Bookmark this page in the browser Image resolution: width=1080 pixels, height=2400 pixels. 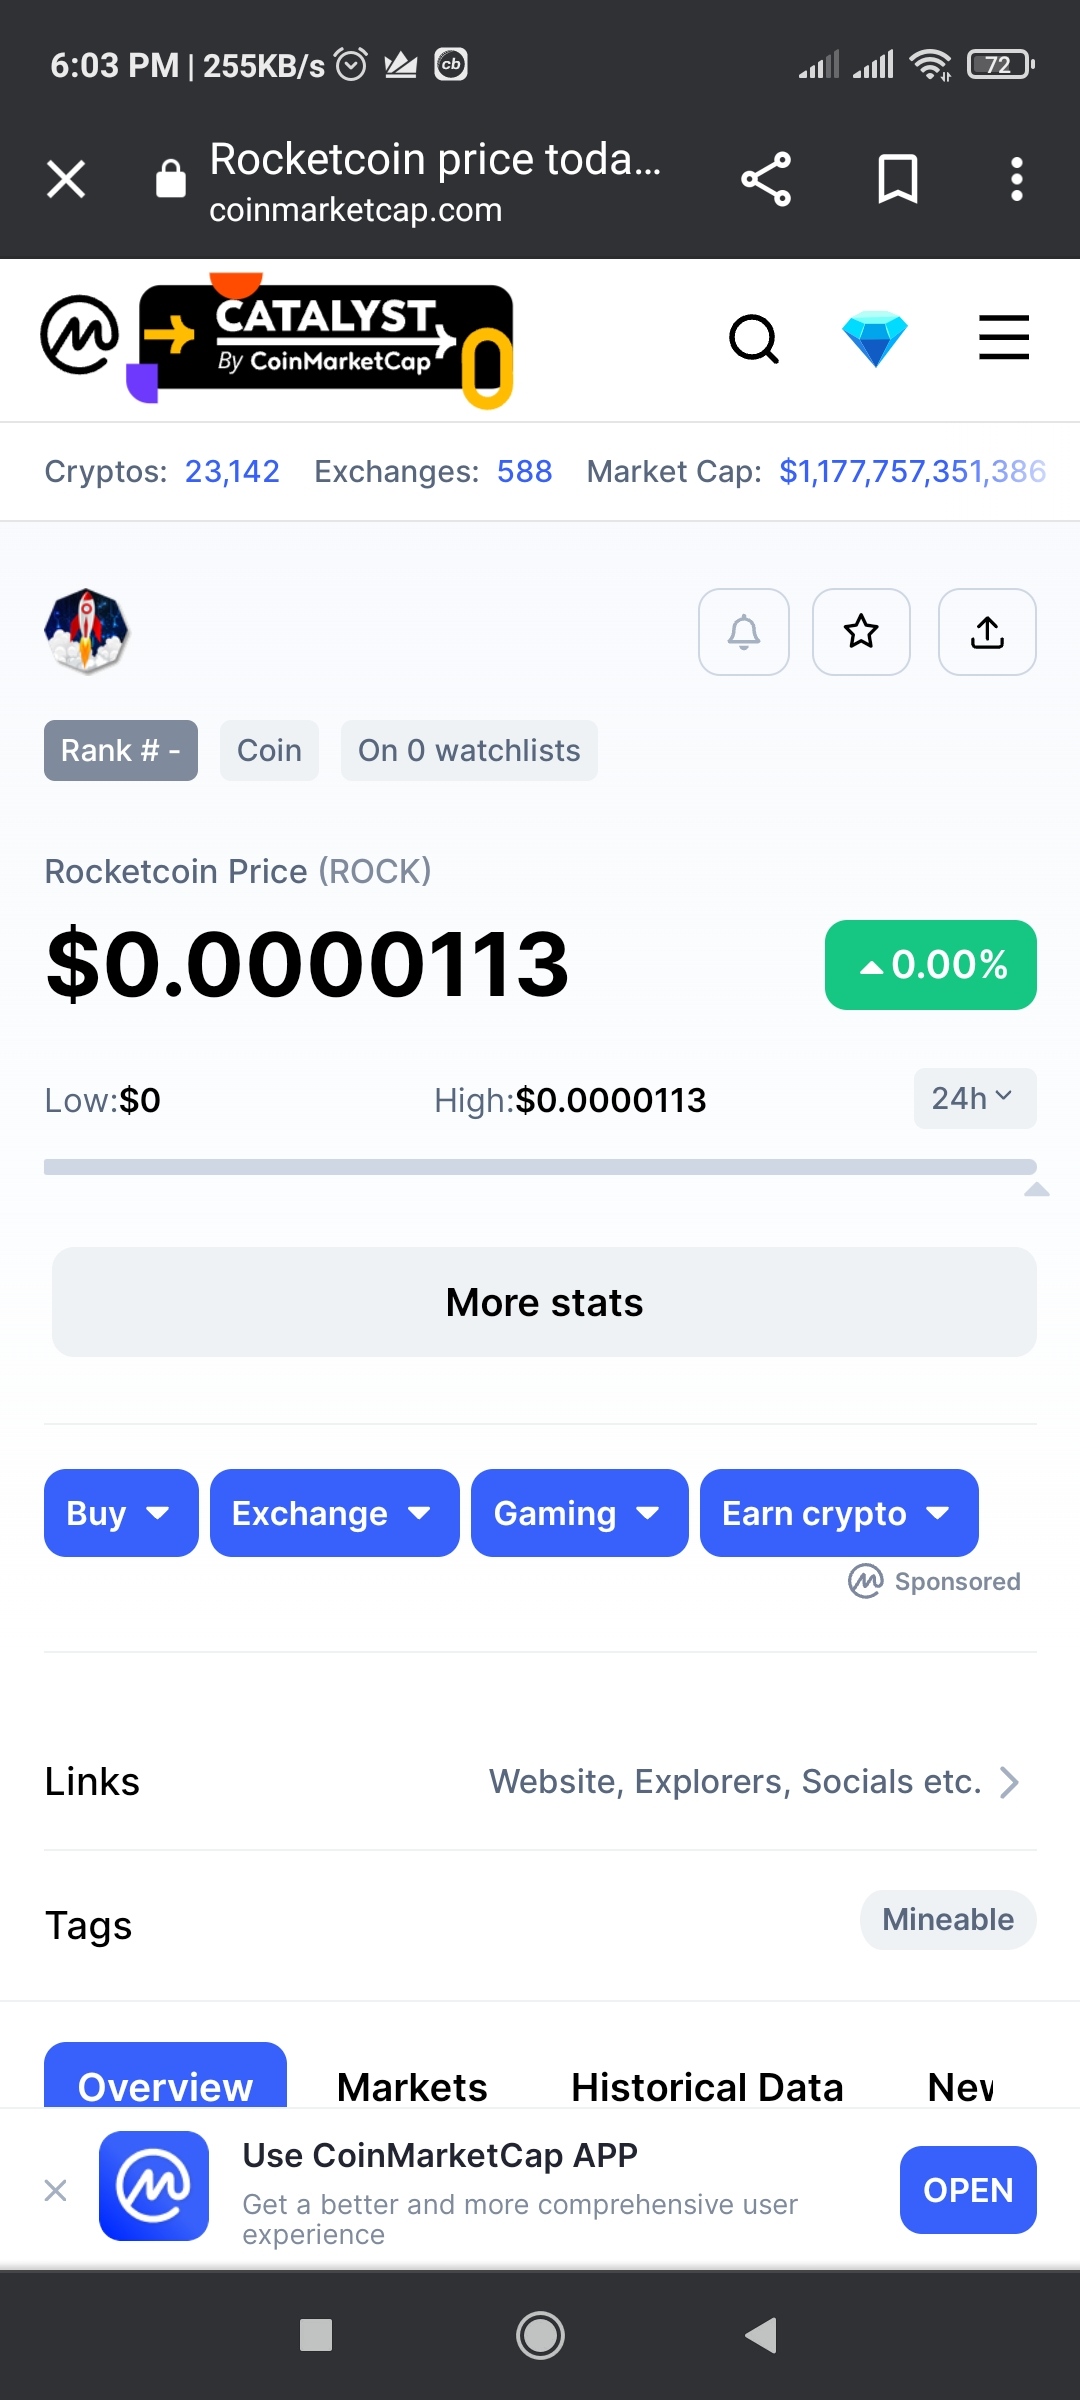pyautogui.click(x=897, y=180)
